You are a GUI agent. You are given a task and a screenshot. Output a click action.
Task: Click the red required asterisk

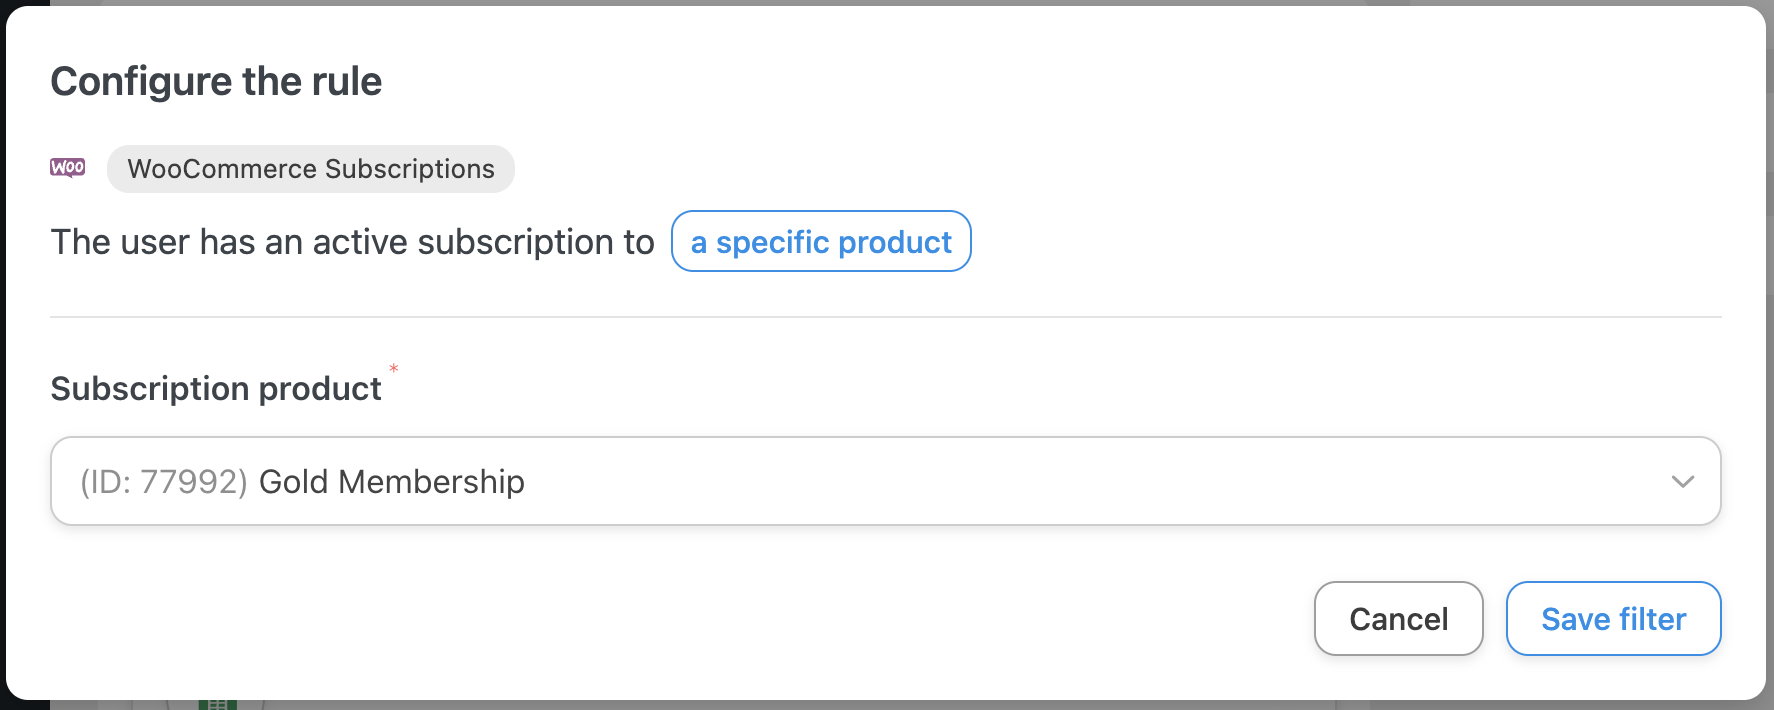[394, 369]
